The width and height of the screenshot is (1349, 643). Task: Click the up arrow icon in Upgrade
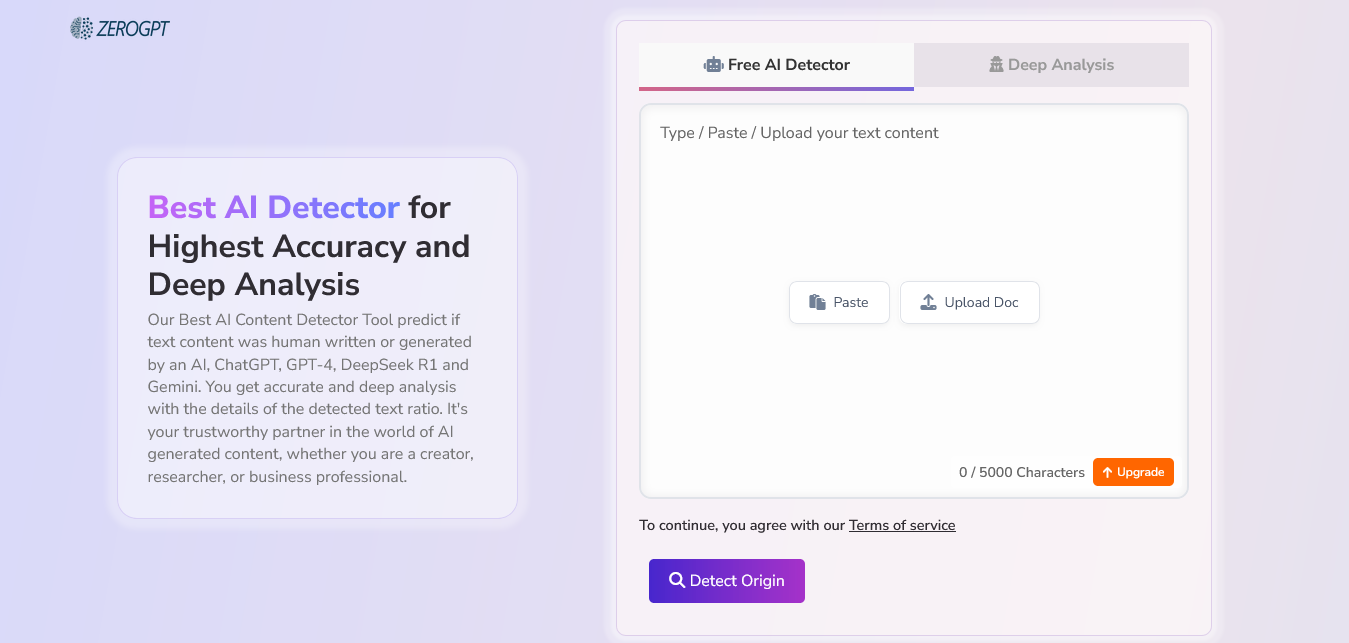(1107, 472)
